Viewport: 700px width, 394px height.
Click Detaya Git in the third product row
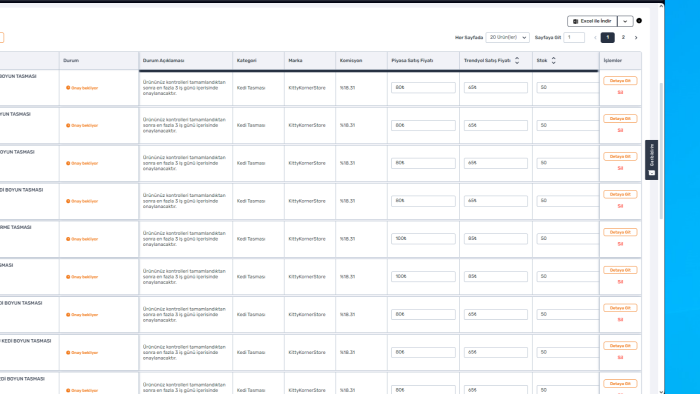620,157
